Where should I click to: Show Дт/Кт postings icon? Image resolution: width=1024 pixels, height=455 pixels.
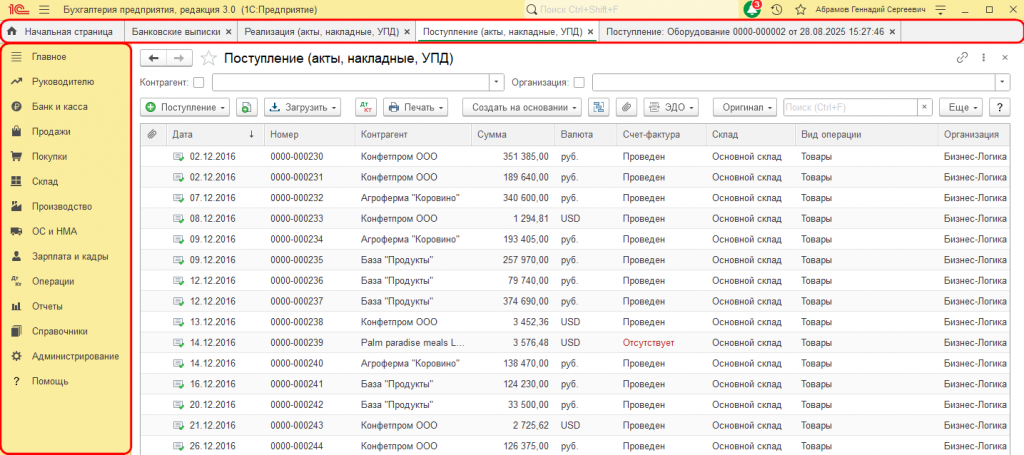(x=366, y=107)
